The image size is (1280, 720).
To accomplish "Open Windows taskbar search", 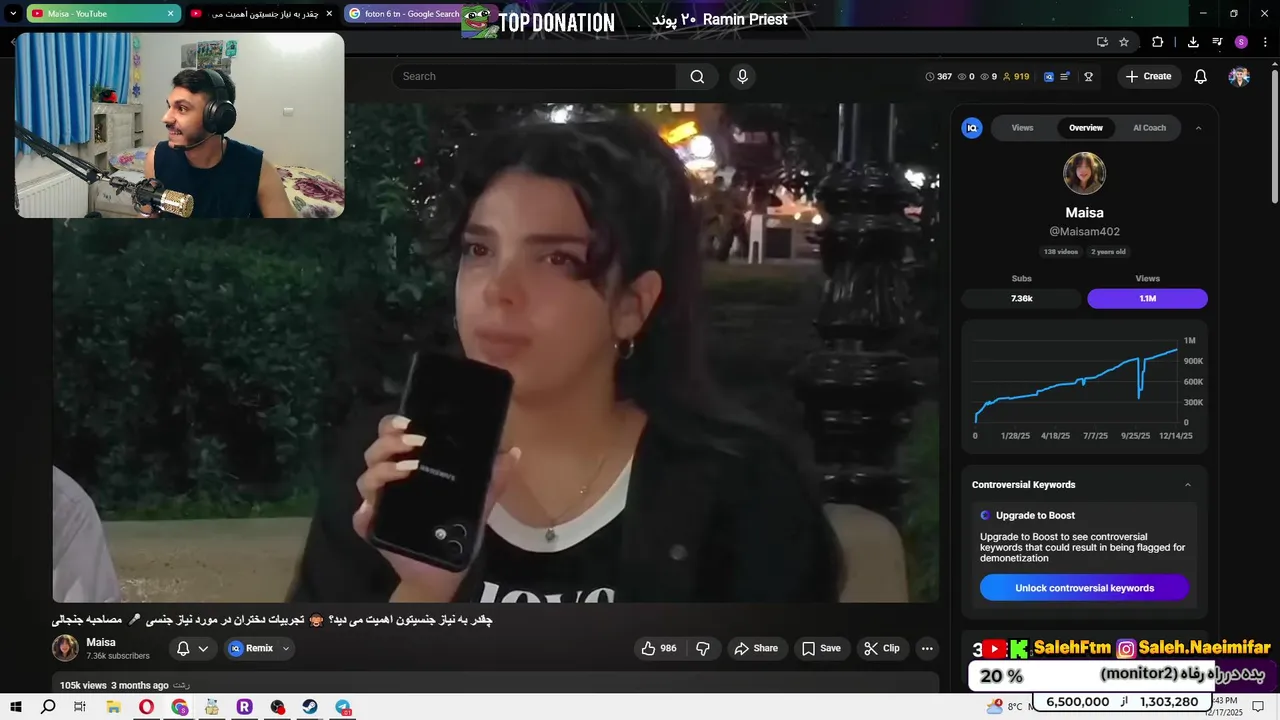I will 48,707.
